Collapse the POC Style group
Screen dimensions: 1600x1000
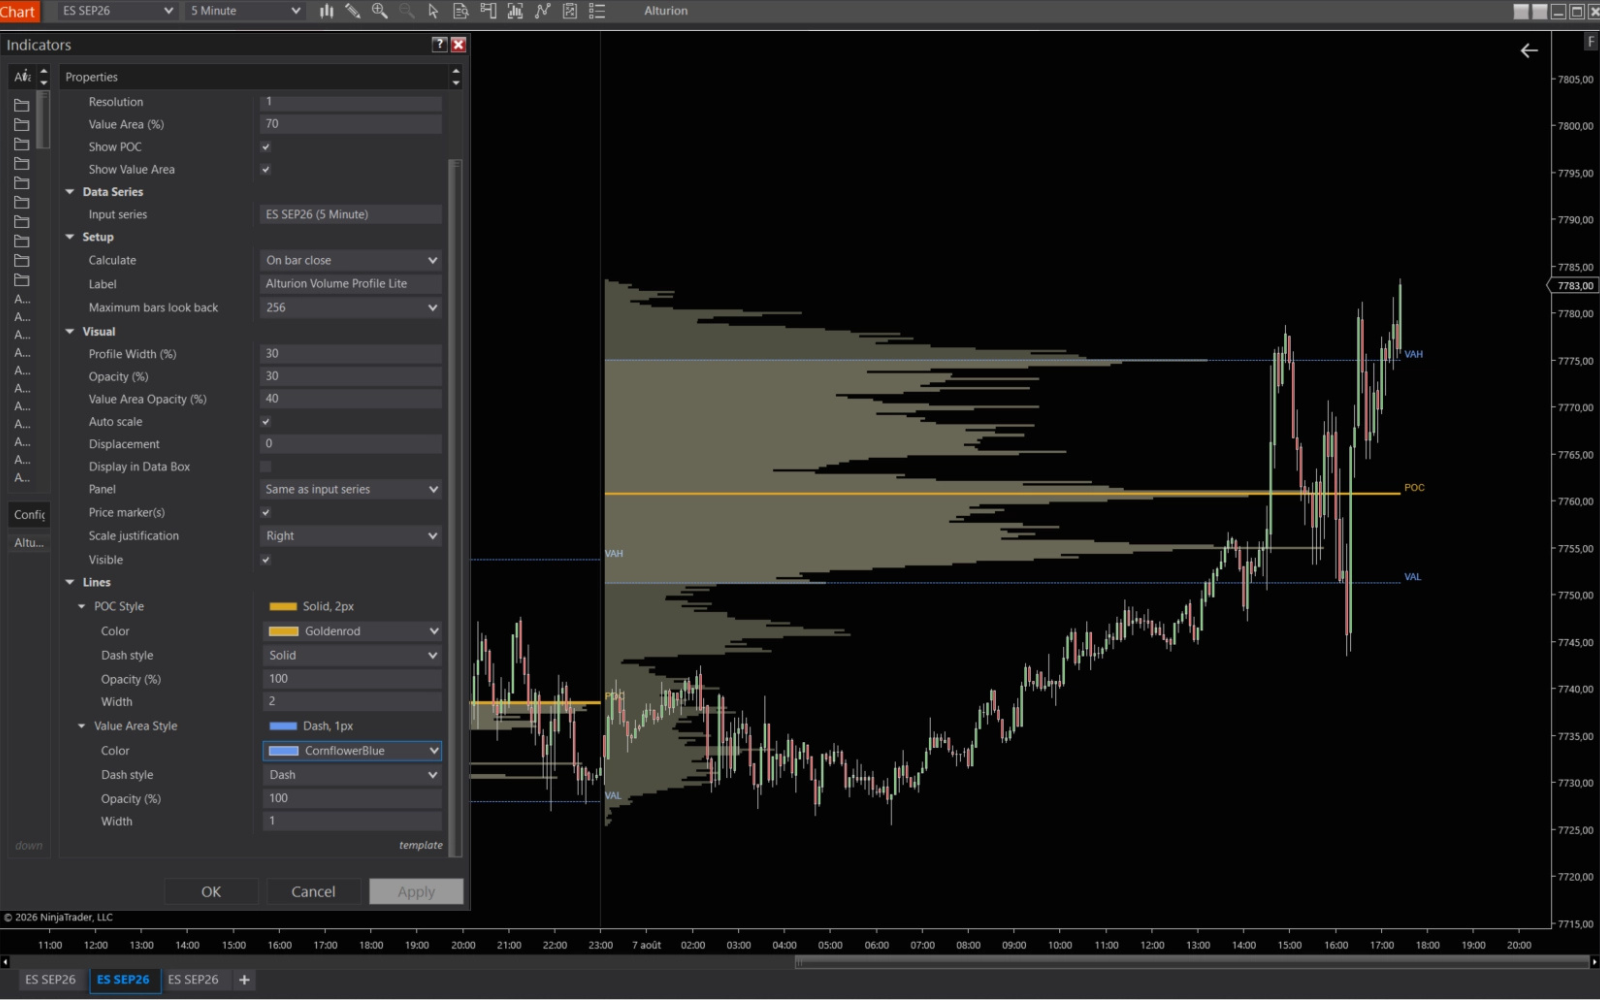(x=82, y=607)
